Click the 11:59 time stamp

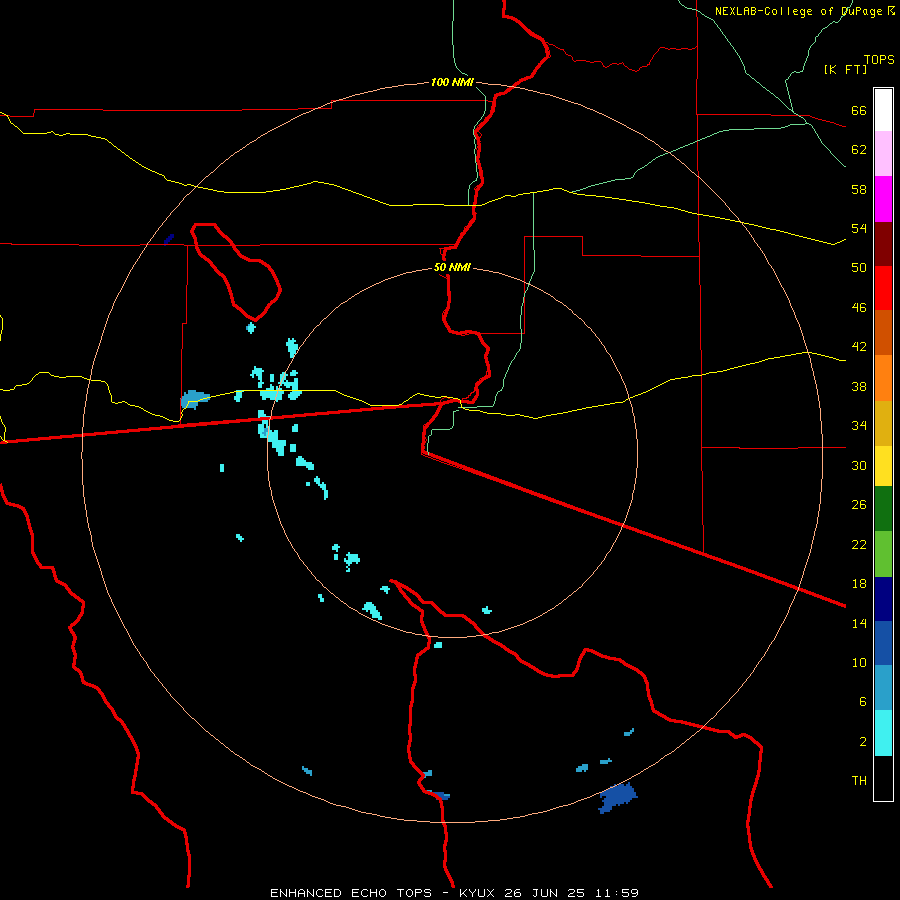(x=616, y=893)
